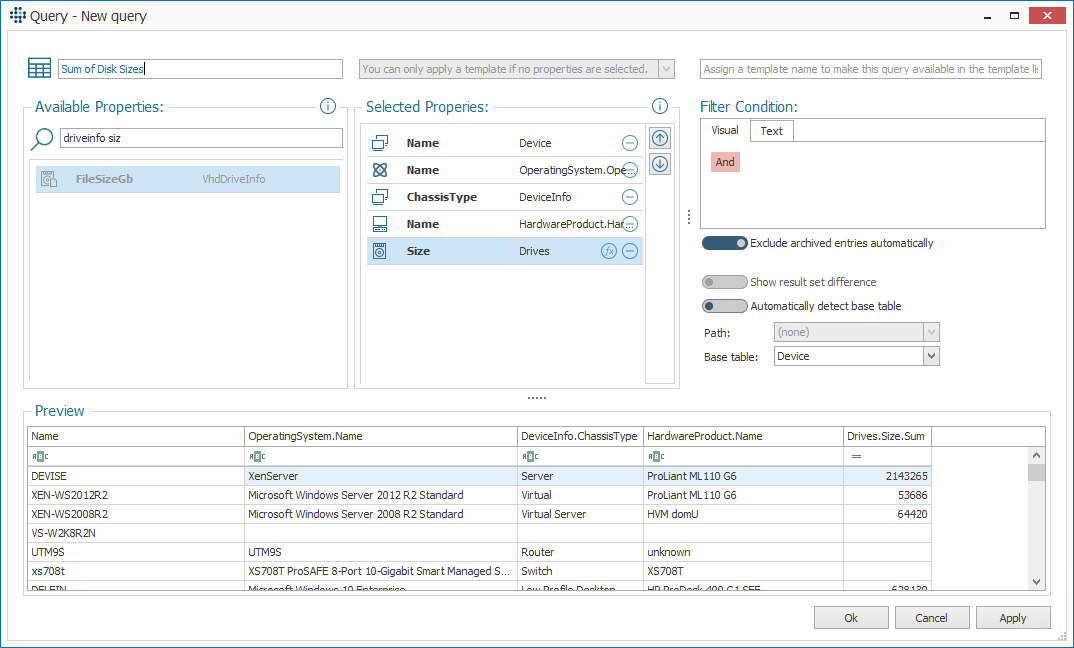Toggle Exclude archived entries automatically
Viewport: 1074px width, 648px height.
coord(725,243)
